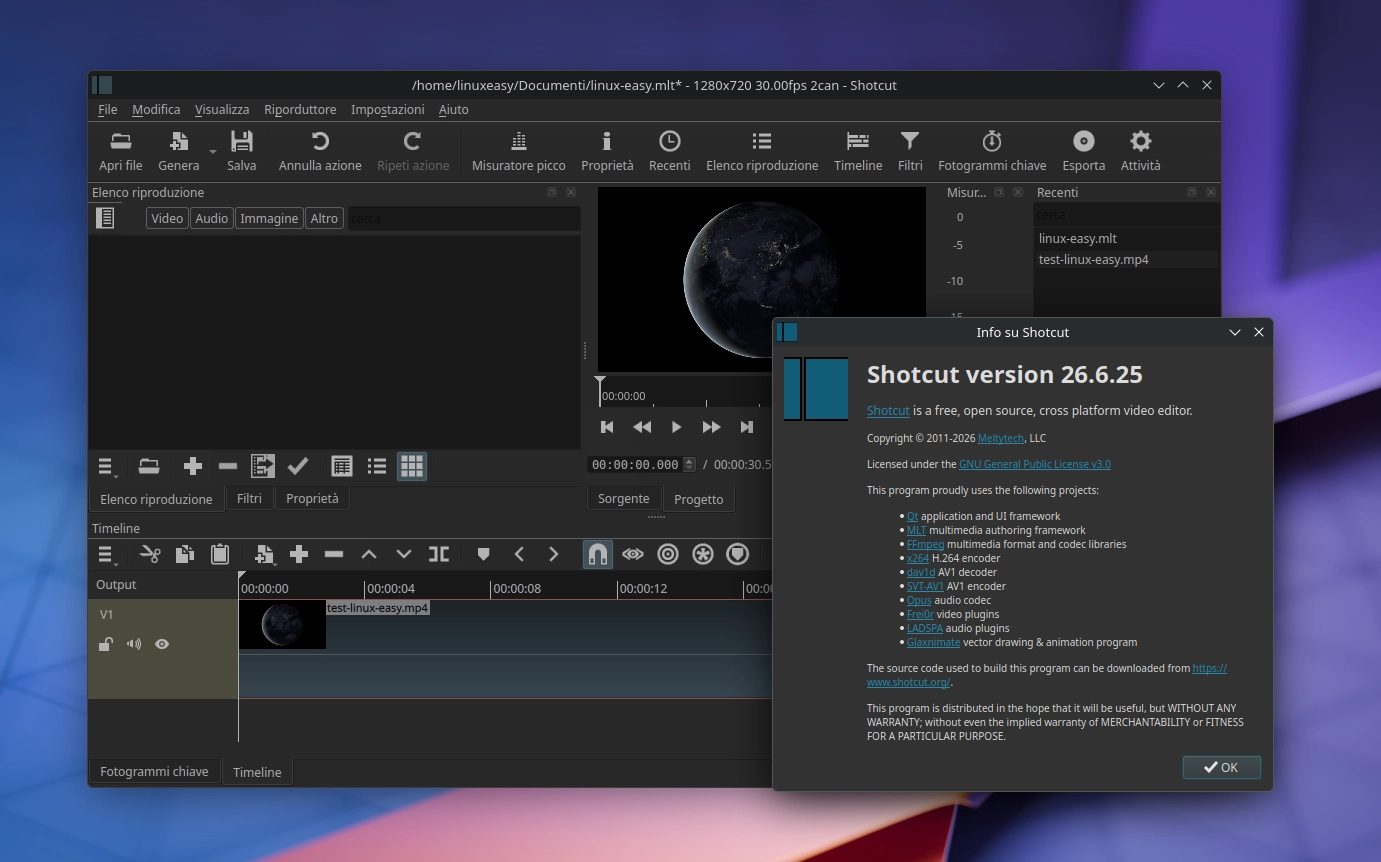This screenshot has height=862, width=1381.
Task: Mute track V1 speaker icon
Action: (134, 644)
